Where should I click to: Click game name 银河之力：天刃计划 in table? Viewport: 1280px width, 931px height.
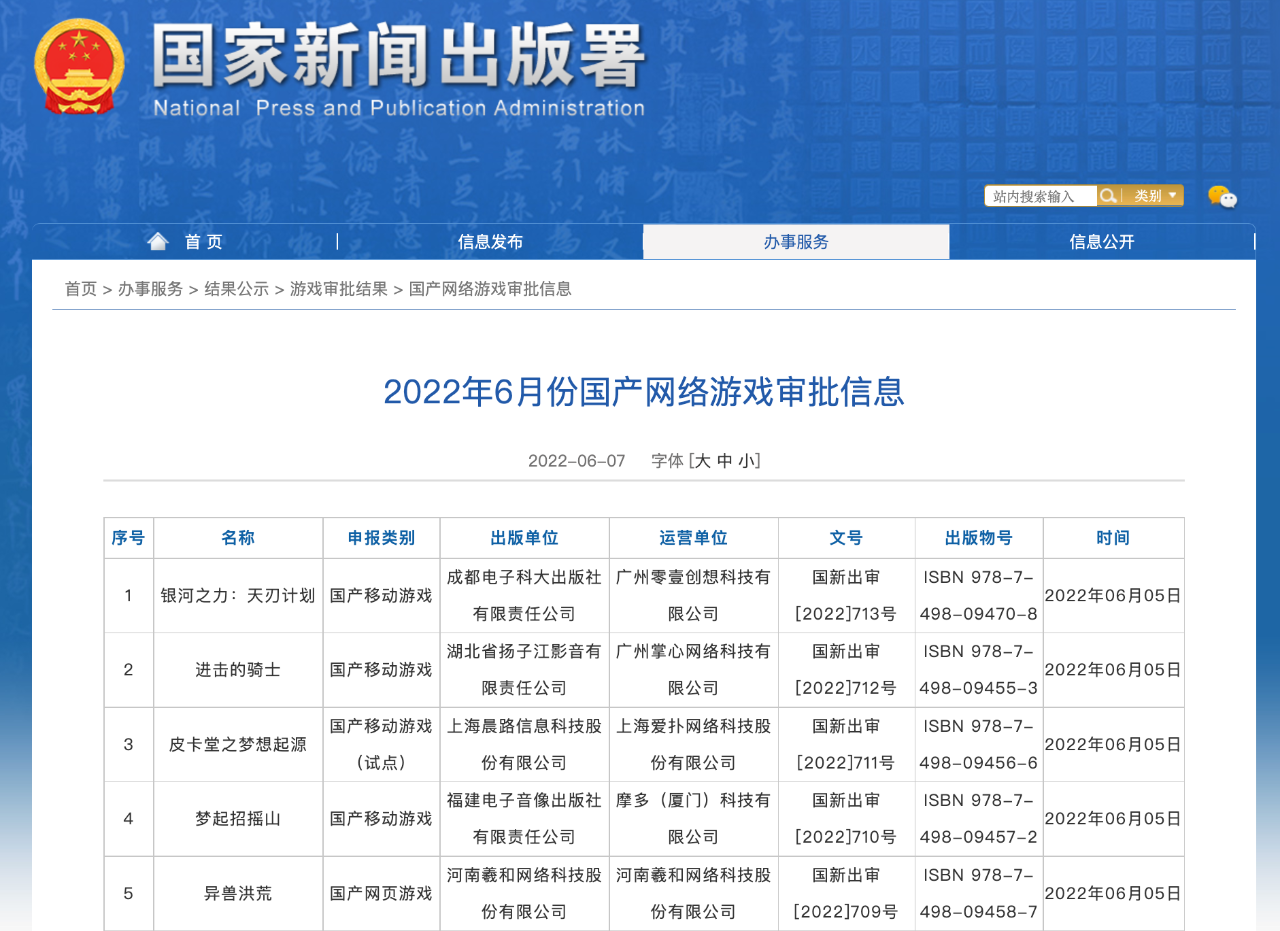pos(238,596)
